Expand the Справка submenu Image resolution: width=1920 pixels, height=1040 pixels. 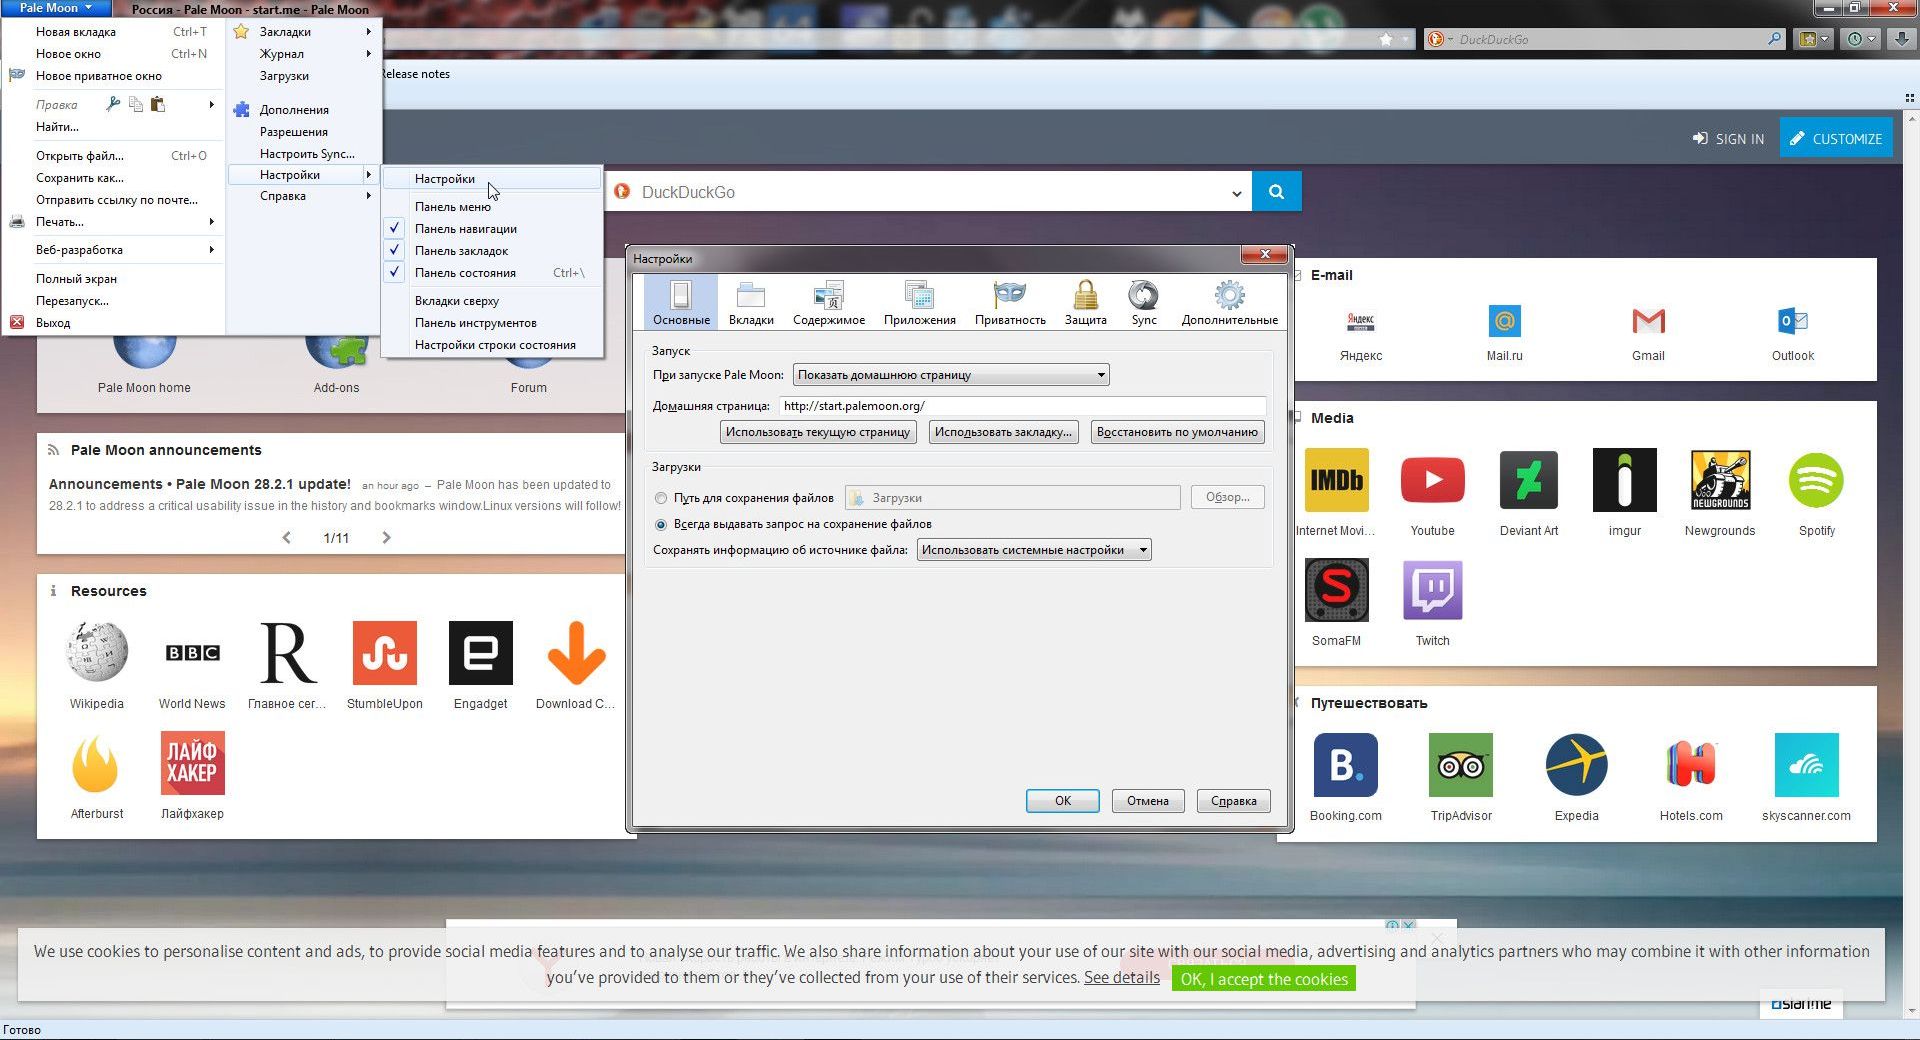pos(304,196)
